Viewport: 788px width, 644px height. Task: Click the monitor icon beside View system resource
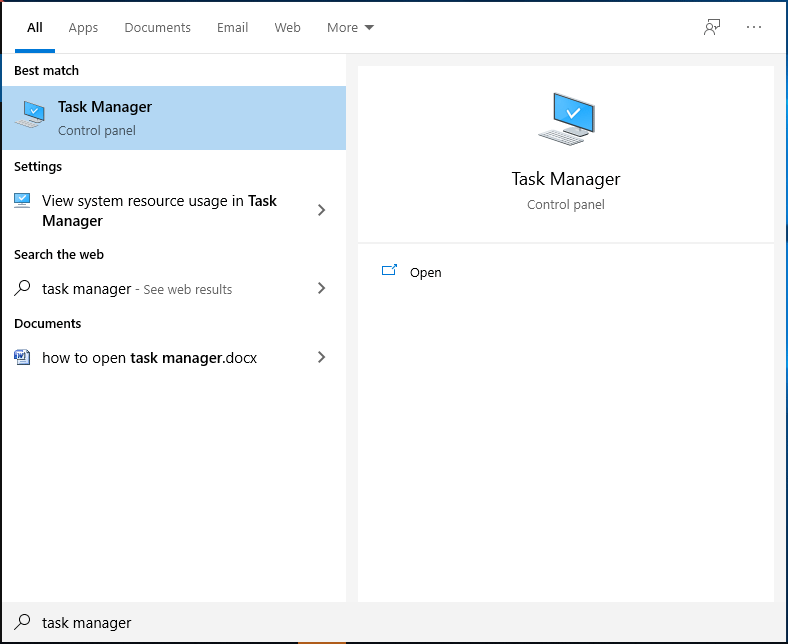pyautogui.click(x=22, y=201)
